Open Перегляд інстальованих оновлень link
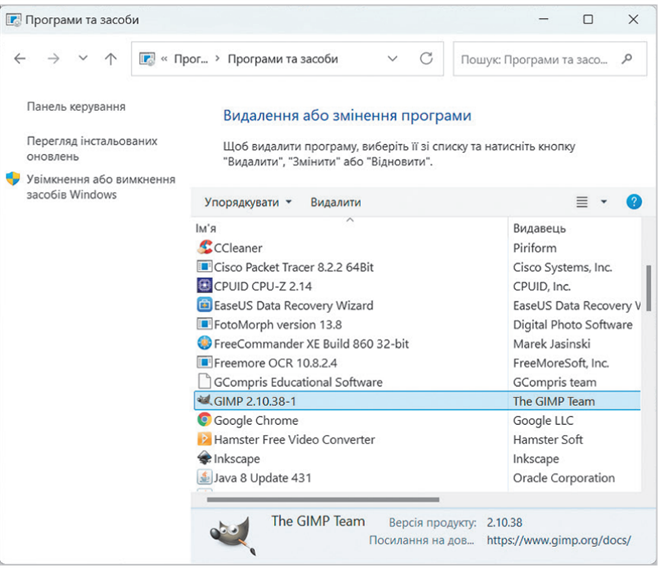The width and height of the screenshot is (658, 568). click(x=92, y=149)
